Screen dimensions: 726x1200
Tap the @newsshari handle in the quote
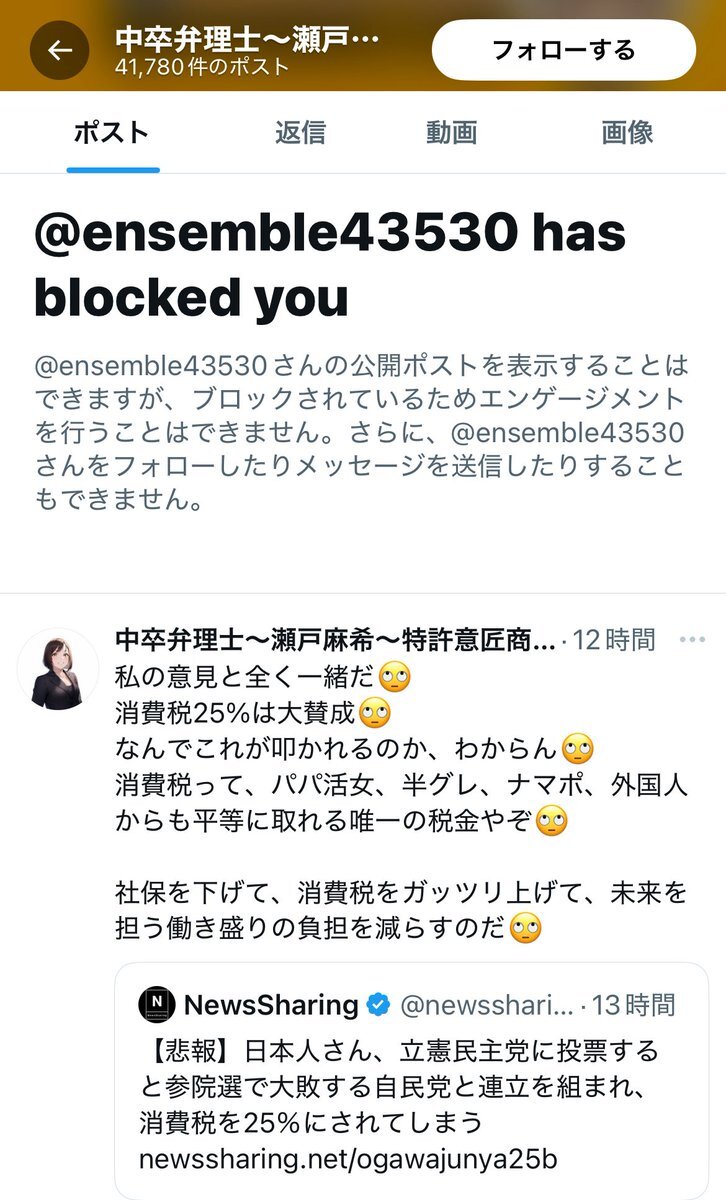pos(487,1005)
